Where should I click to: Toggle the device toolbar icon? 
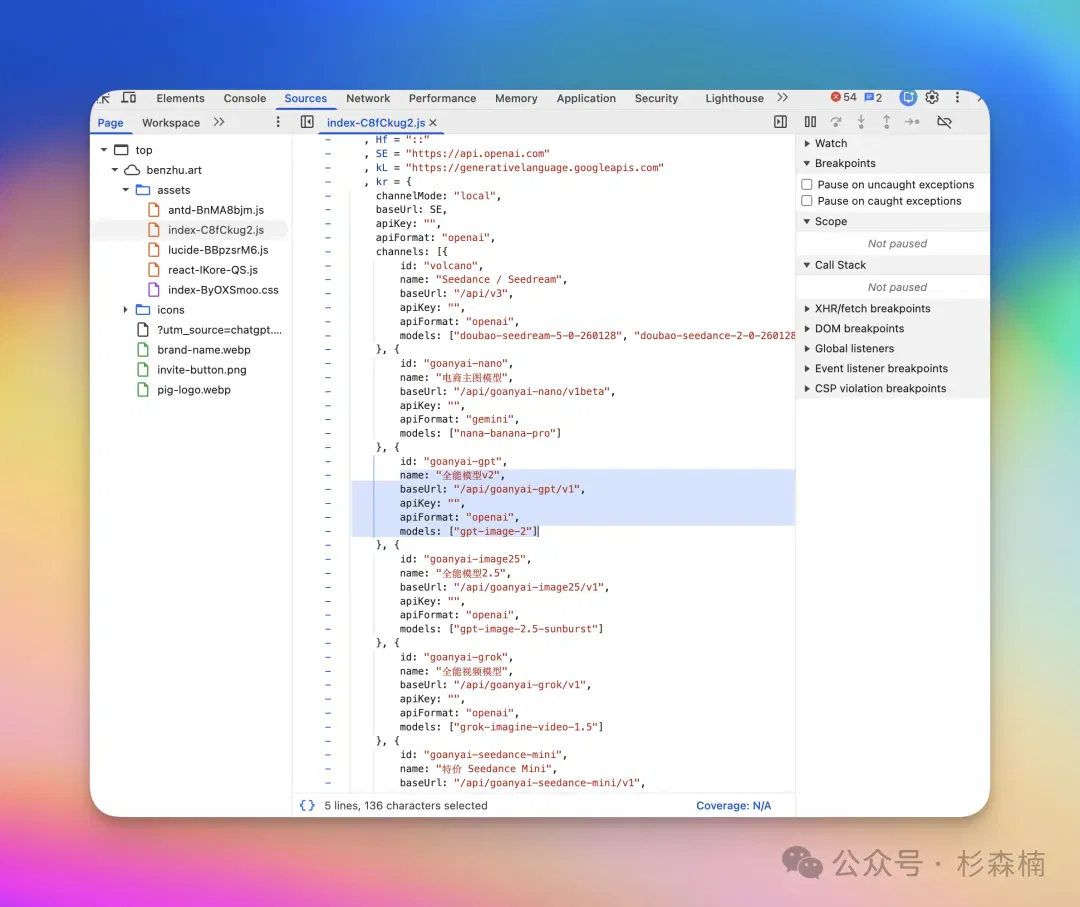coord(129,98)
